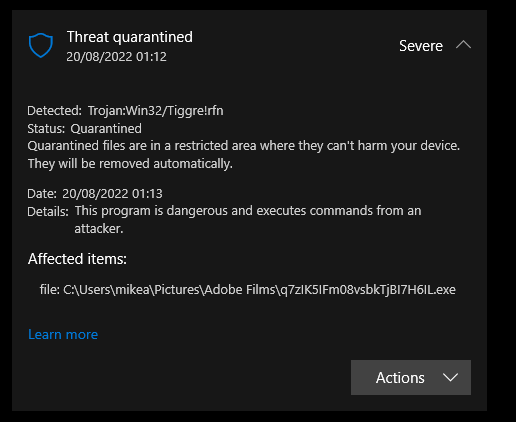
Task: Click the 20/08/2022 01:12 timestamp under heading
Action: pyautogui.click(x=116, y=57)
